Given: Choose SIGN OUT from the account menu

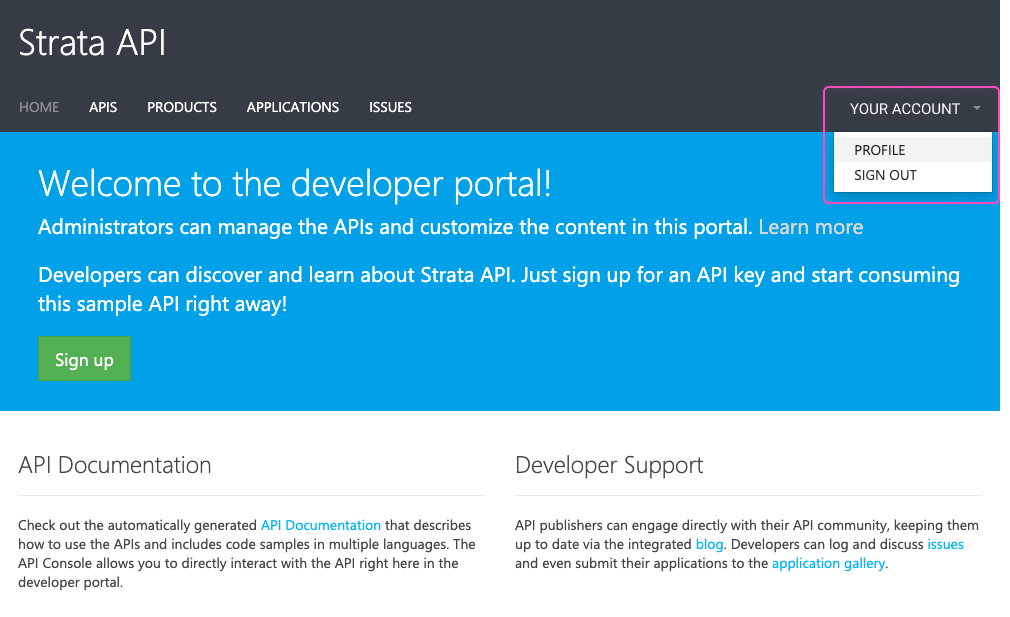Looking at the screenshot, I should coord(885,175).
